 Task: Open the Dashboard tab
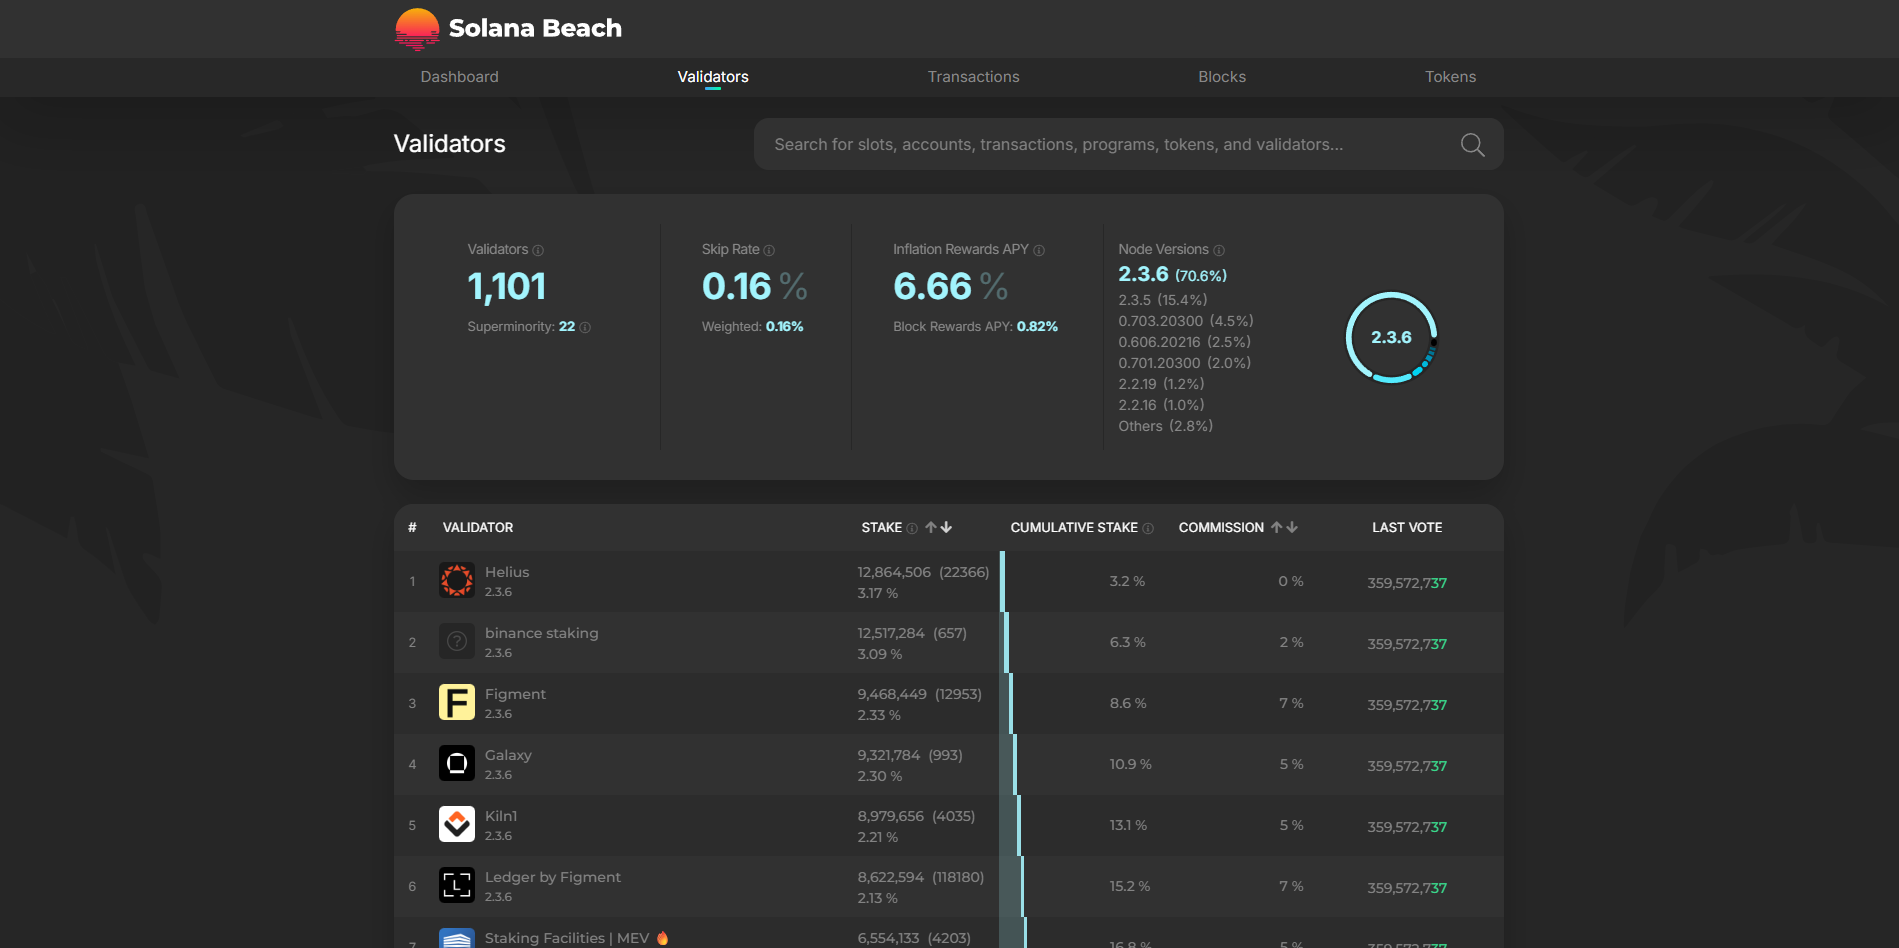click(459, 77)
